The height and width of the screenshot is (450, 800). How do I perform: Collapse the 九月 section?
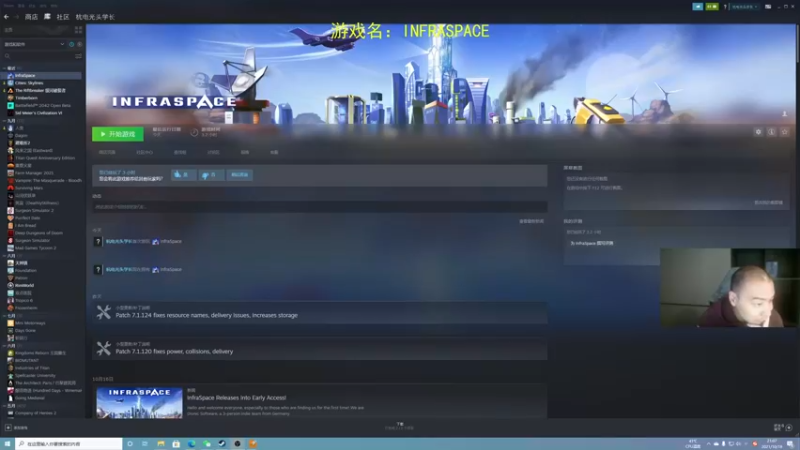(5, 120)
